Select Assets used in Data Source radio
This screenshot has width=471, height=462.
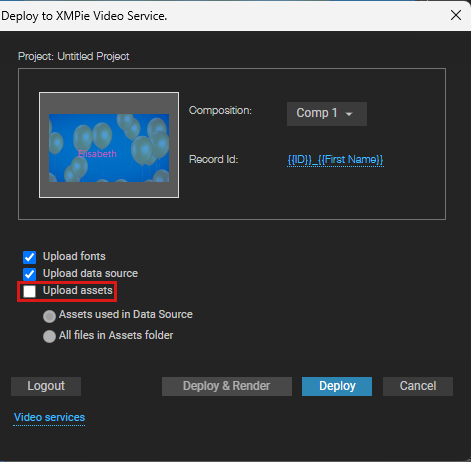coord(49,316)
